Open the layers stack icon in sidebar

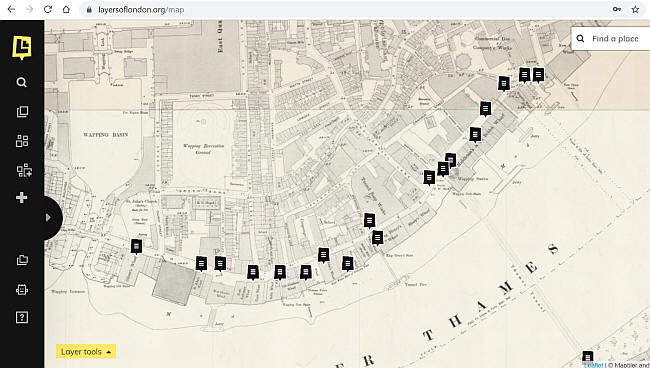(x=22, y=112)
